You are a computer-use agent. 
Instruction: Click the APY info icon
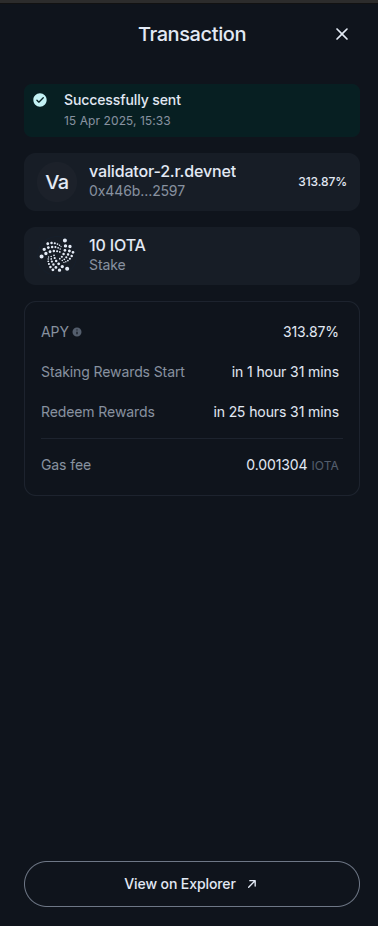point(77,332)
